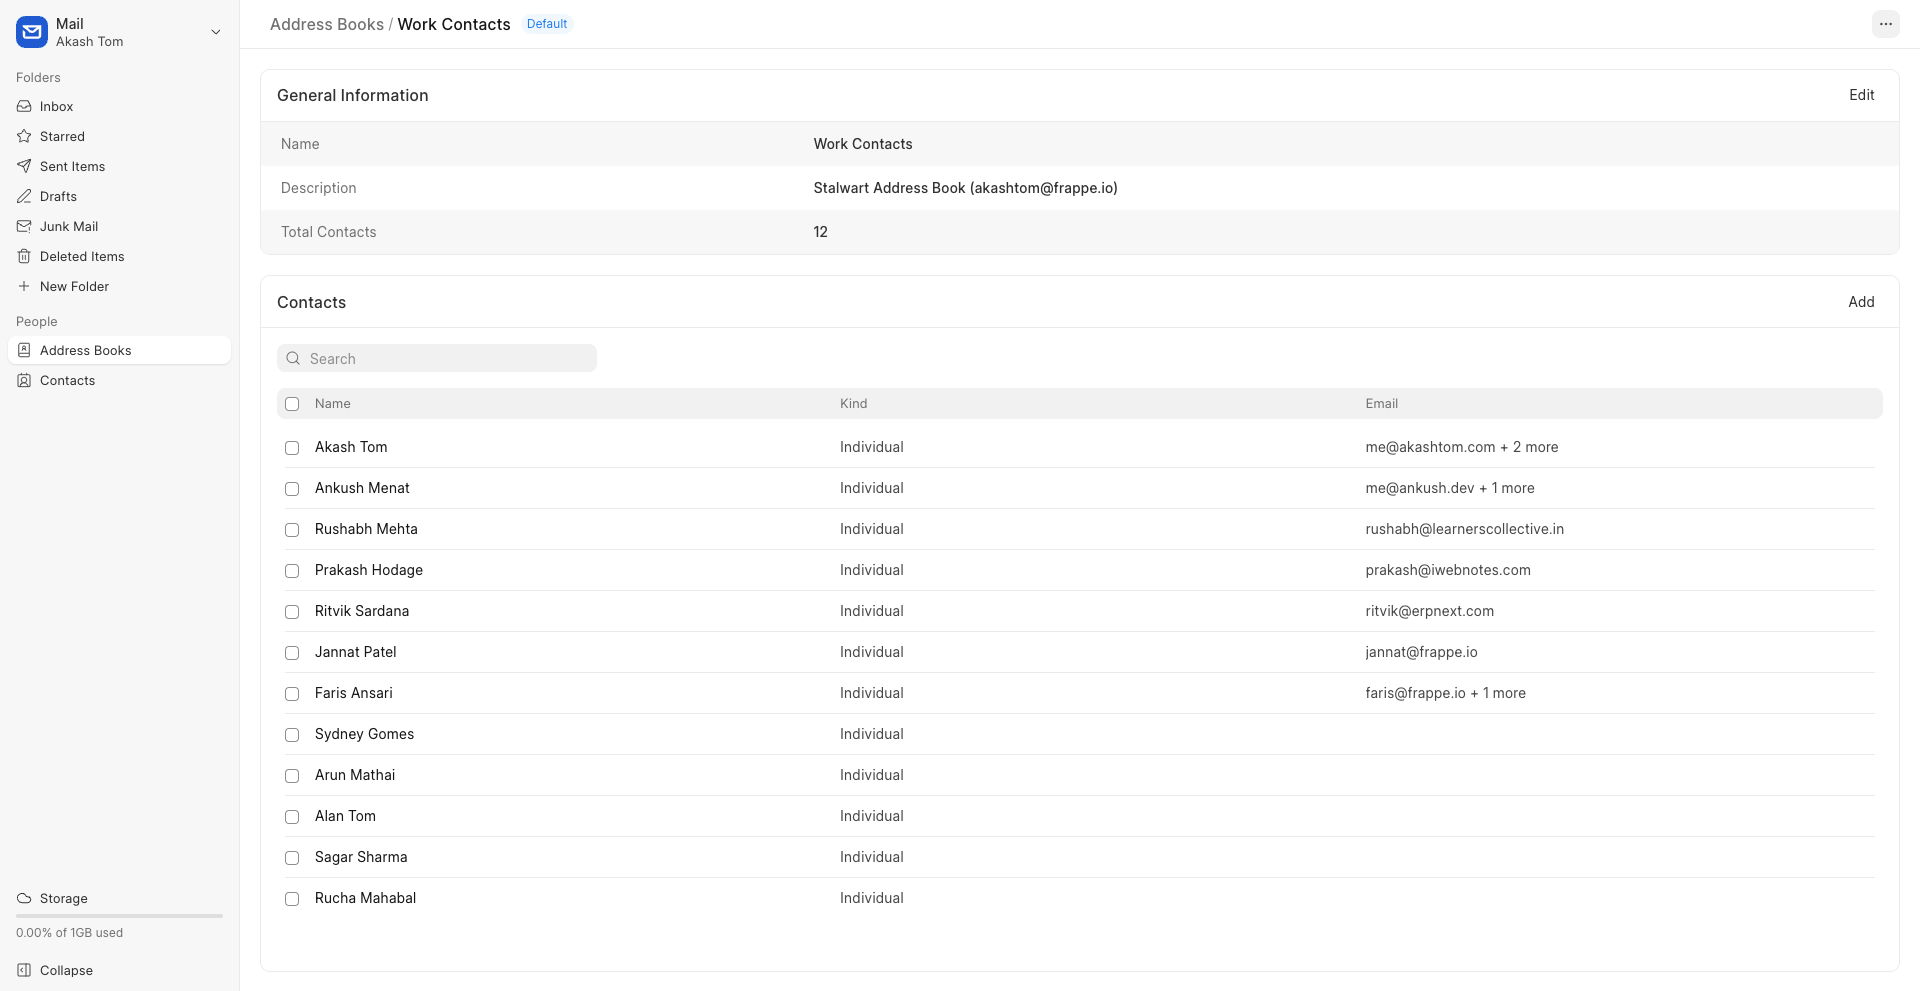The height and width of the screenshot is (991, 1920).
Task: Click the Storage cloud icon
Action: coord(24,898)
